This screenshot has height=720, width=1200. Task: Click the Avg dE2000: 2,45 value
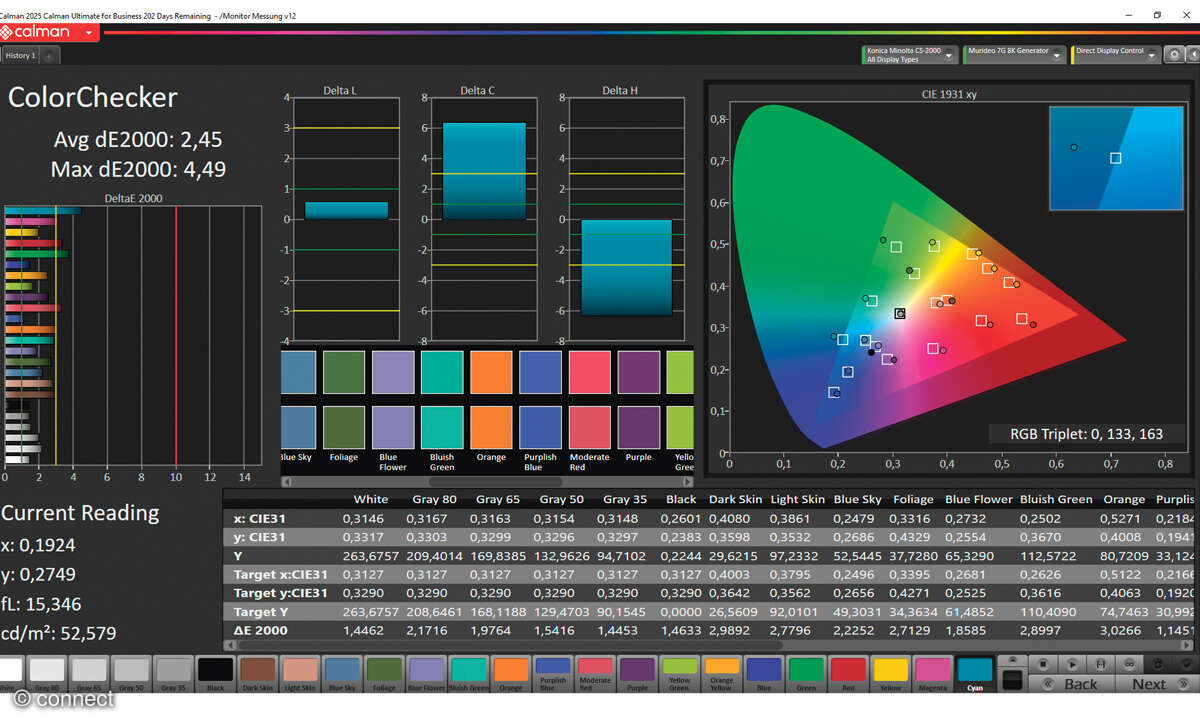[x=138, y=139]
